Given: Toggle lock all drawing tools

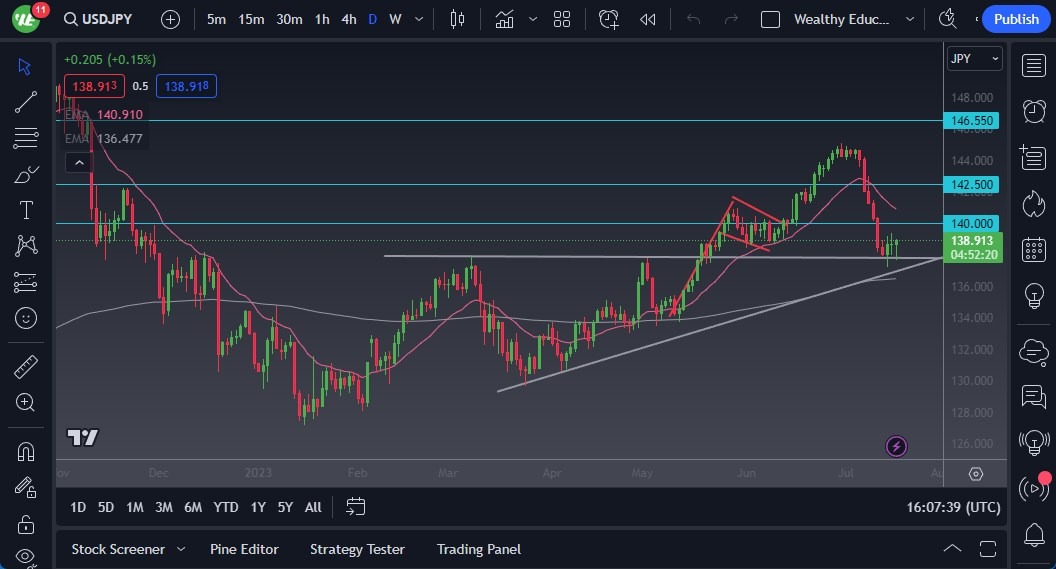Looking at the screenshot, I should pos(26,523).
